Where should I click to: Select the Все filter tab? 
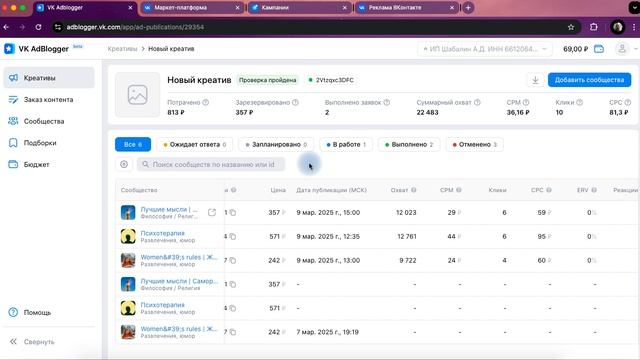point(133,144)
